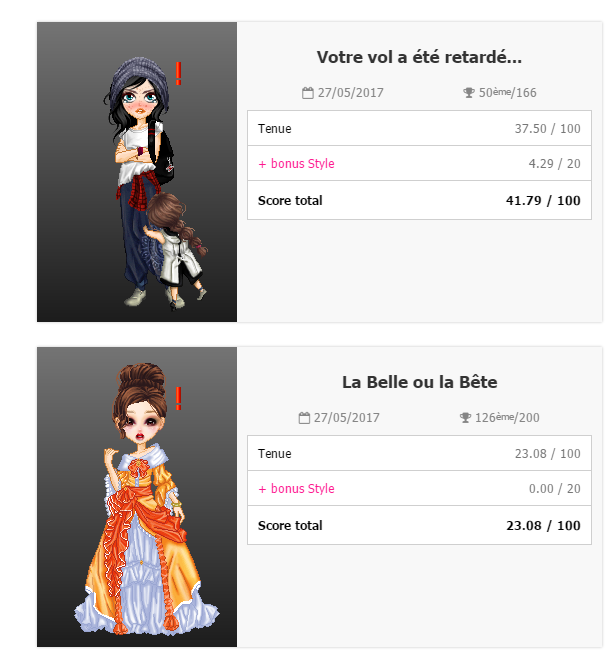The image size is (610, 662).
Task: Click trophy icon beside 50ème/166 ranking
Action: [469, 92]
